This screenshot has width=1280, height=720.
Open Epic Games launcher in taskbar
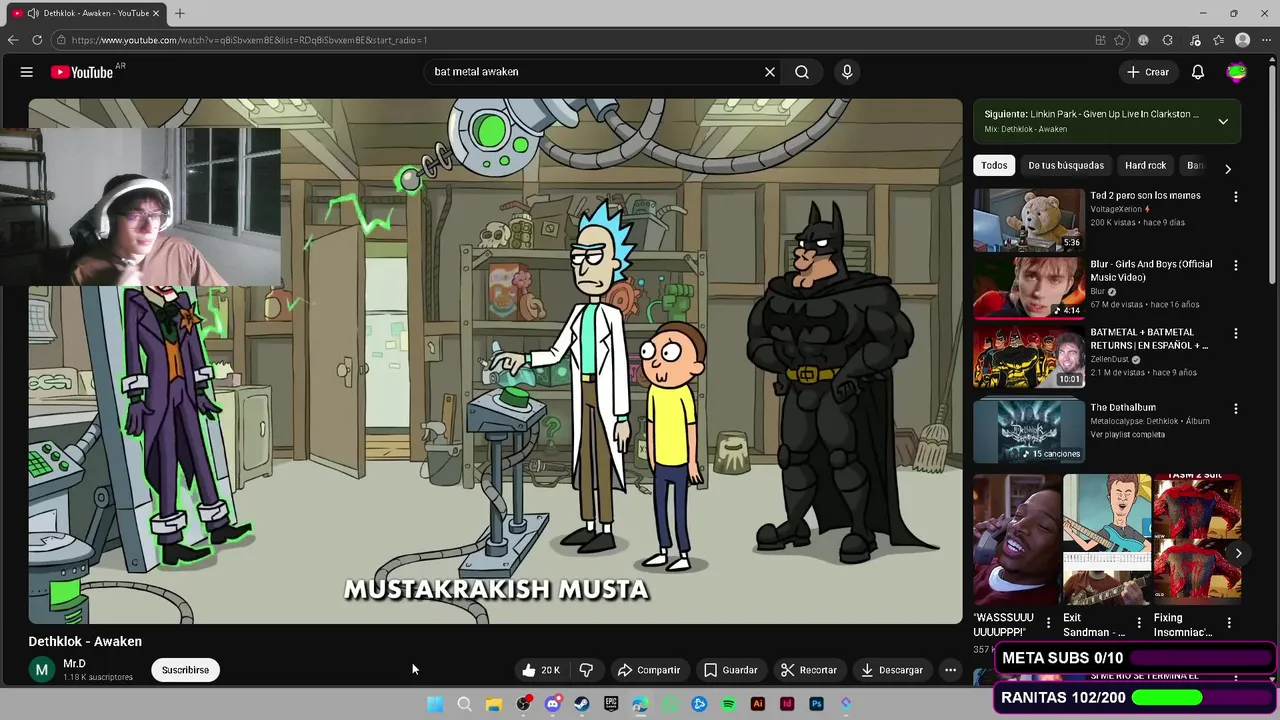(x=611, y=704)
